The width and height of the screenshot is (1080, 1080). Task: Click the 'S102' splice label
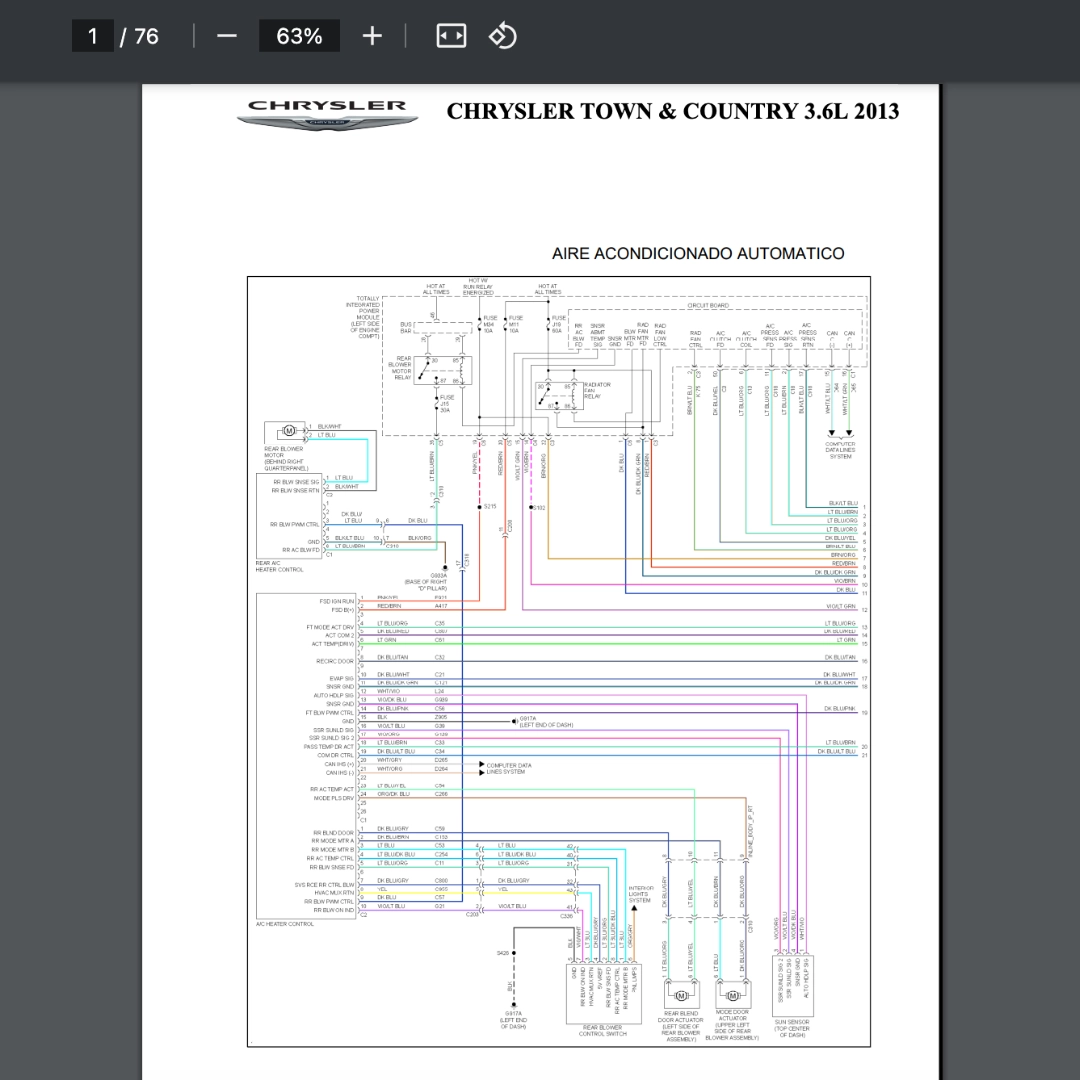539,508
